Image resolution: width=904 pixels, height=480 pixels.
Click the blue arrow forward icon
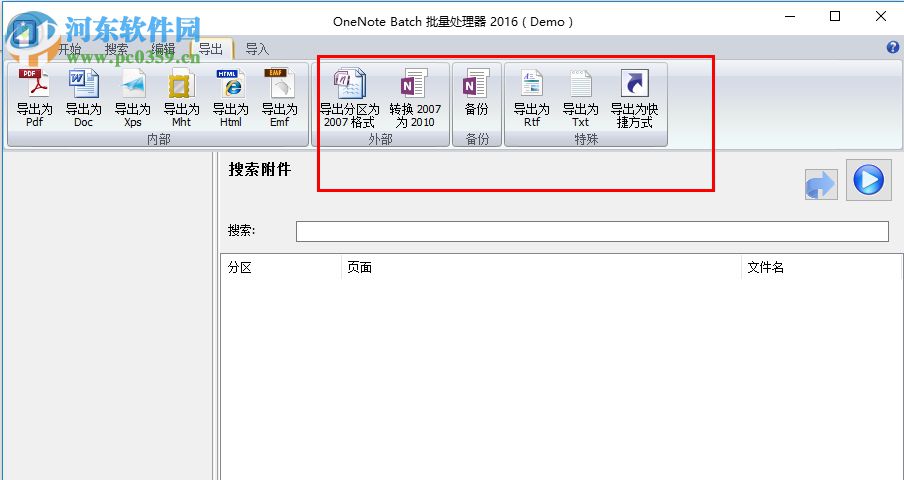821,185
